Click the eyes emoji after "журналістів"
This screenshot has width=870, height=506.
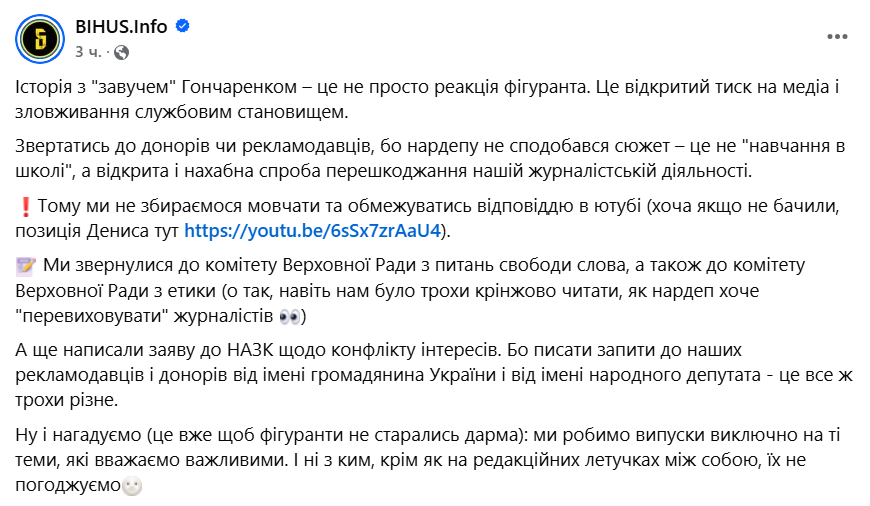click(290, 315)
